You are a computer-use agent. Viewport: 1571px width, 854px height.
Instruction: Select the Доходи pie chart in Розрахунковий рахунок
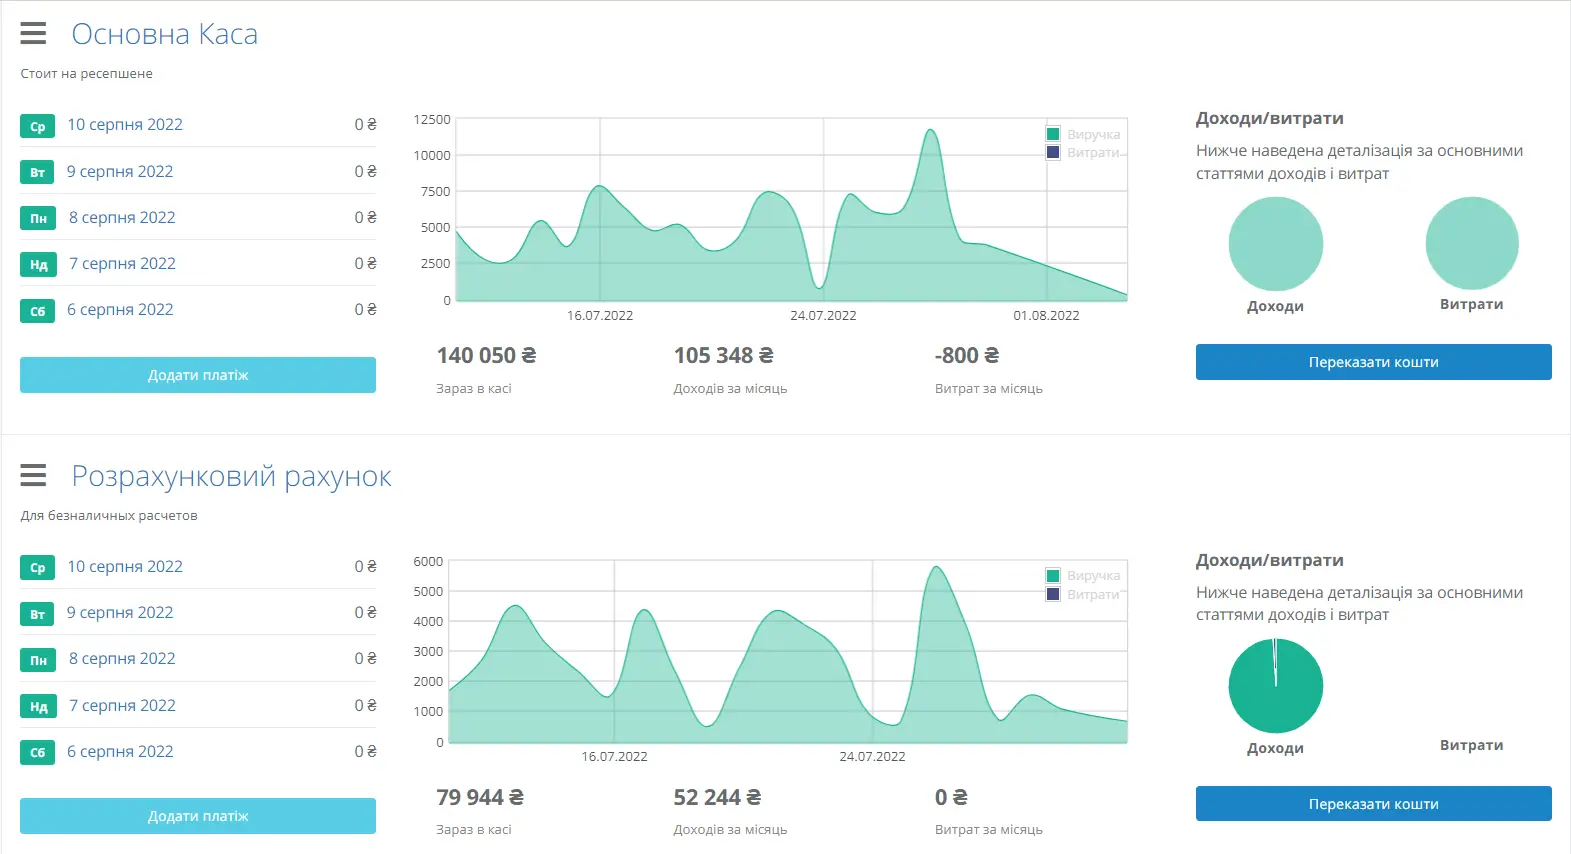click(1275, 686)
